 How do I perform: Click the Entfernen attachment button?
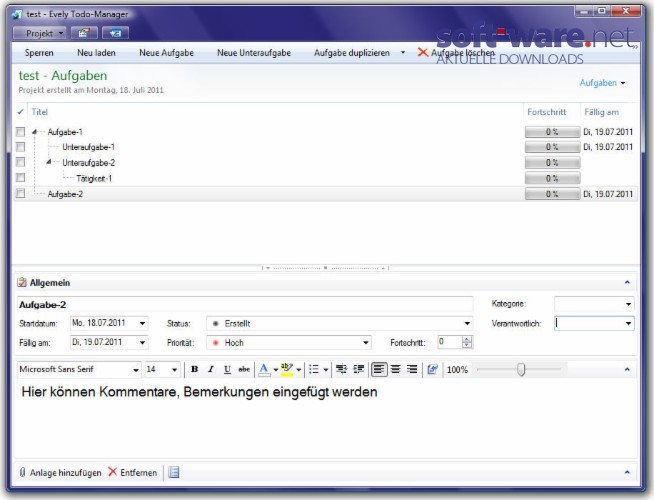pyautogui.click(x=133, y=472)
